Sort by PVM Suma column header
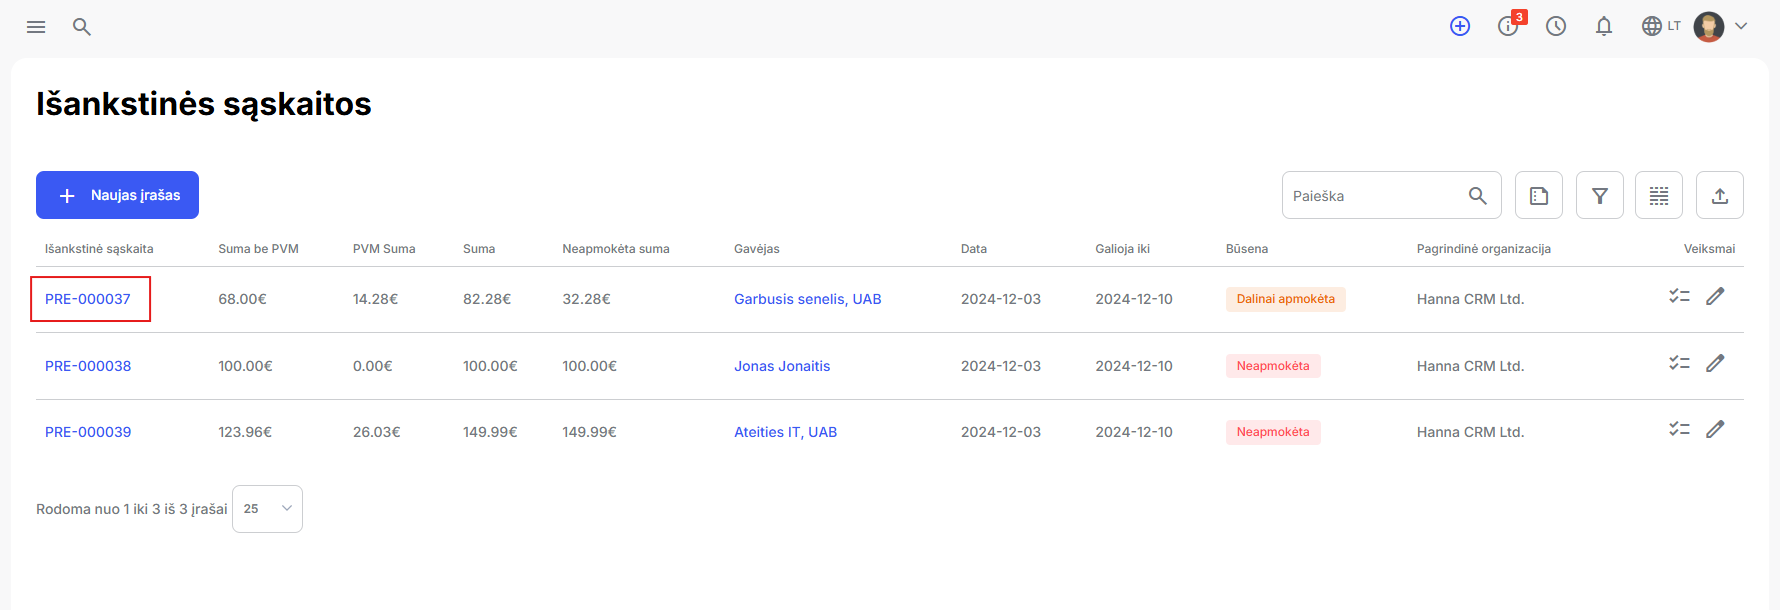Viewport: 1780px width, 610px height. click(384, 249)
